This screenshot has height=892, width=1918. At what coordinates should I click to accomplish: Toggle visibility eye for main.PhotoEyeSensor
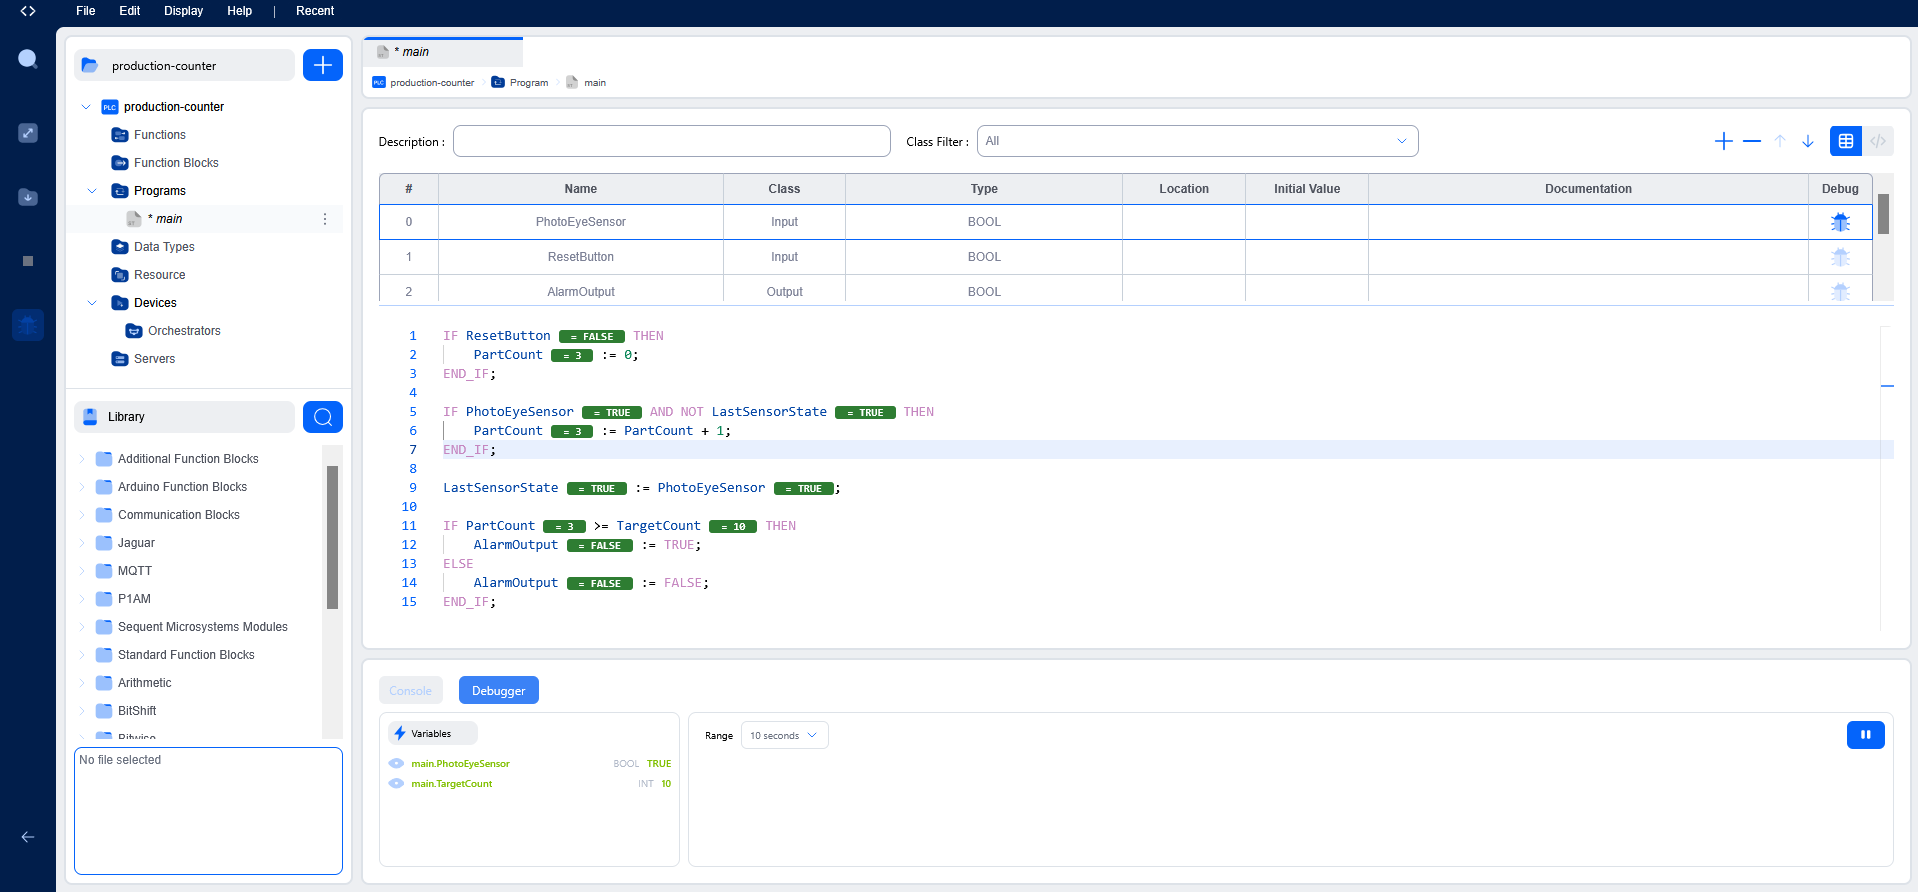pyautogui.click(x=396, y=764)
